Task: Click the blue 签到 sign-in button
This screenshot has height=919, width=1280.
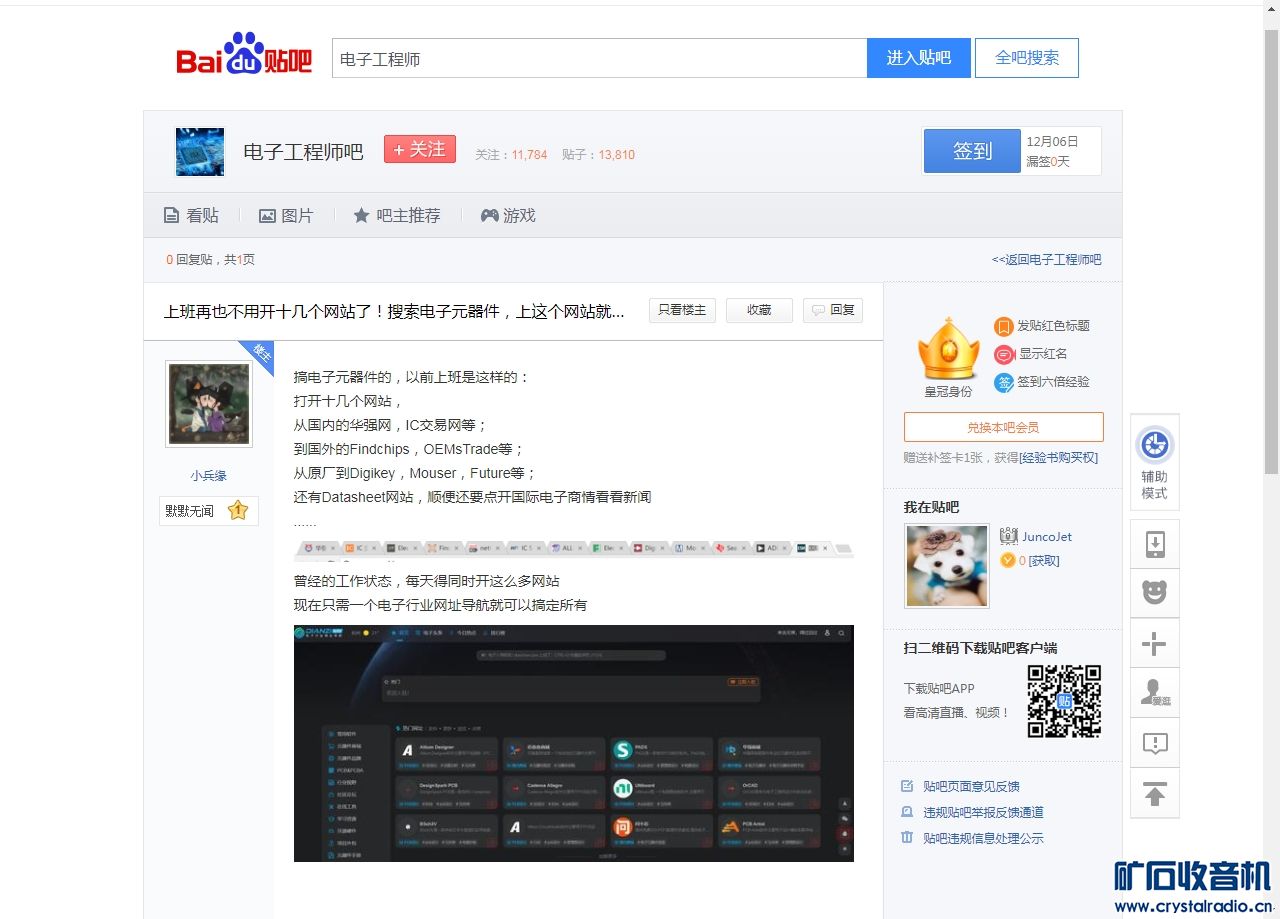Action: tap(972, 151)
